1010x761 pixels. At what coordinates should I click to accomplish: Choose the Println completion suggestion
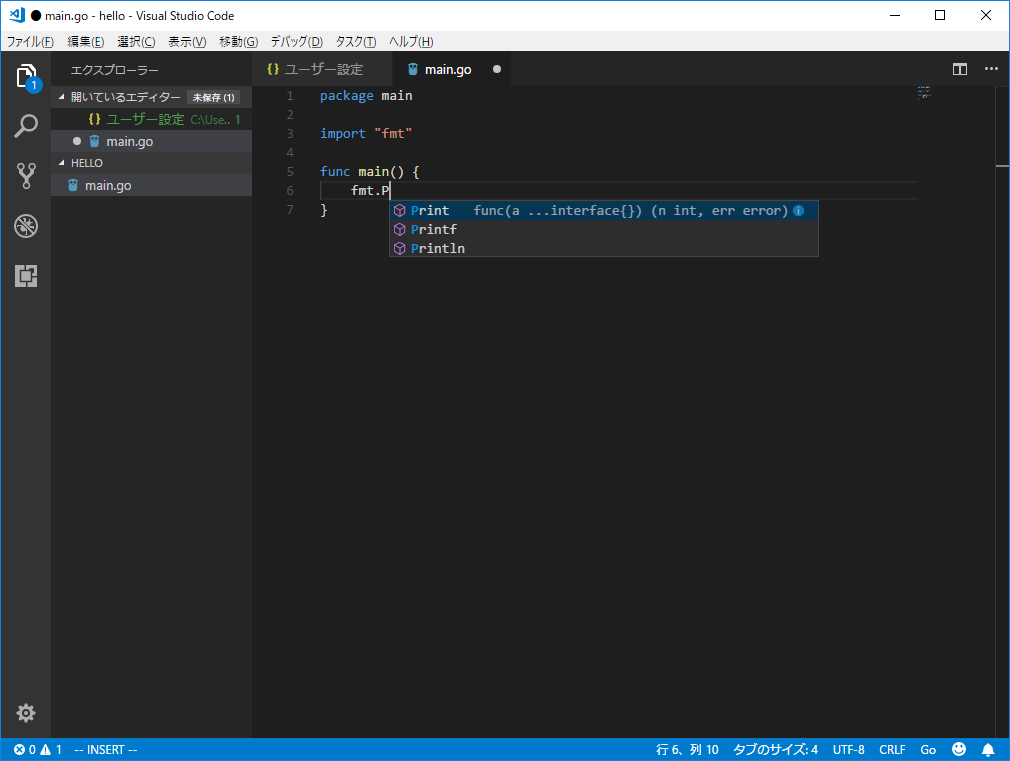coord(604,248)
